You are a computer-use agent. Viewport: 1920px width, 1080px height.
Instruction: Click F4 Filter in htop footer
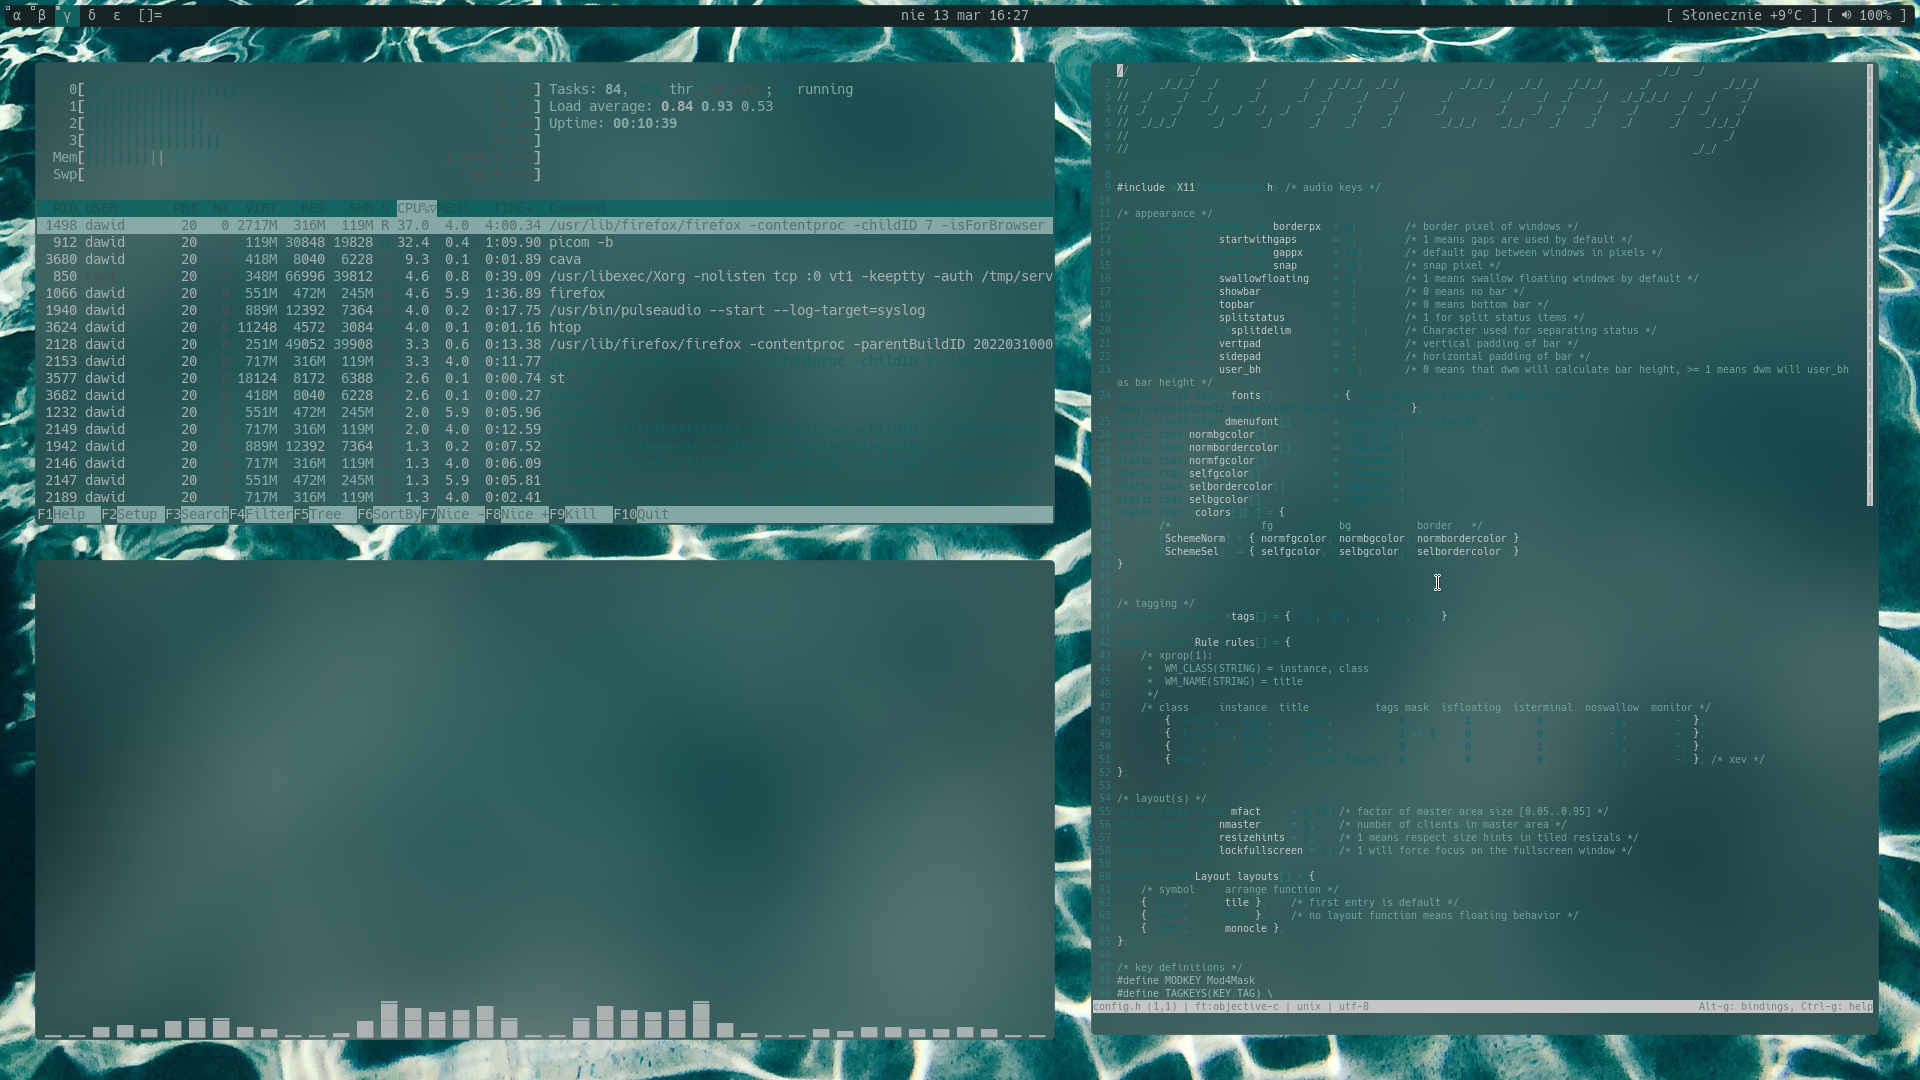pos(260,514)
